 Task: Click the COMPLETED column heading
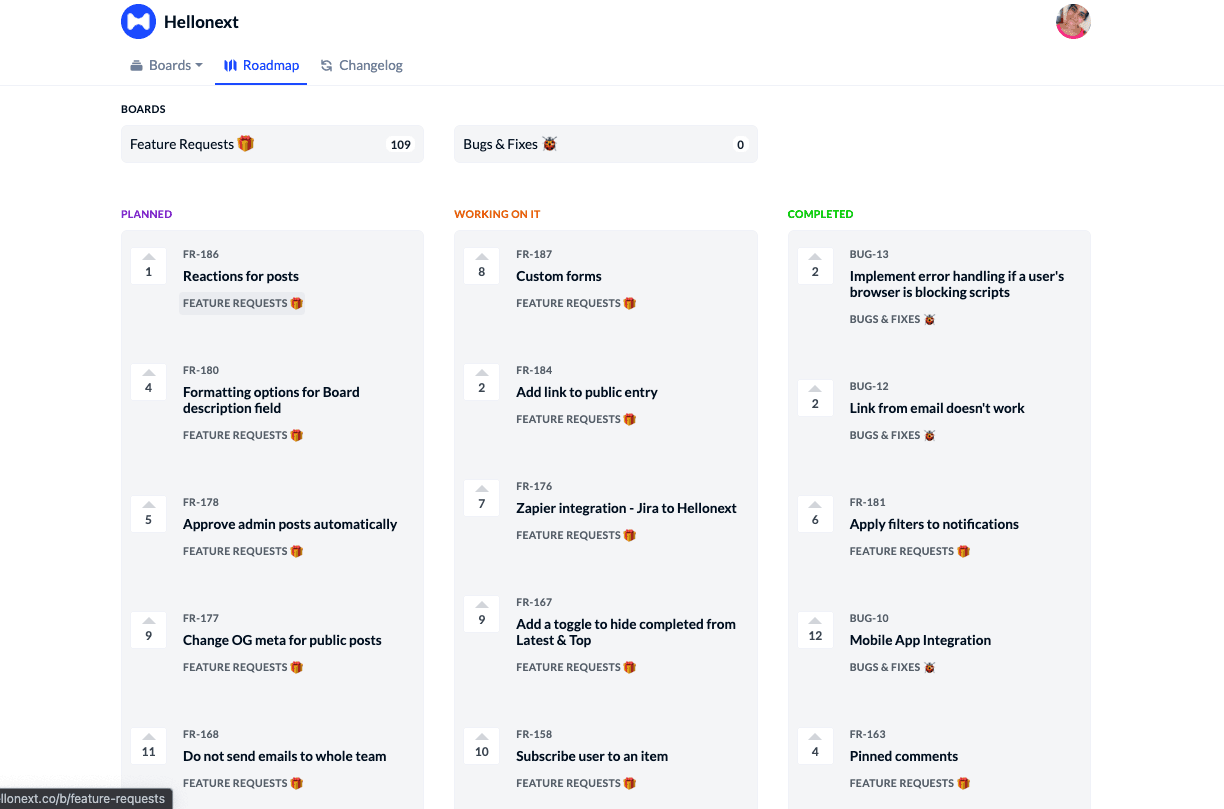(x=820, y=214)
